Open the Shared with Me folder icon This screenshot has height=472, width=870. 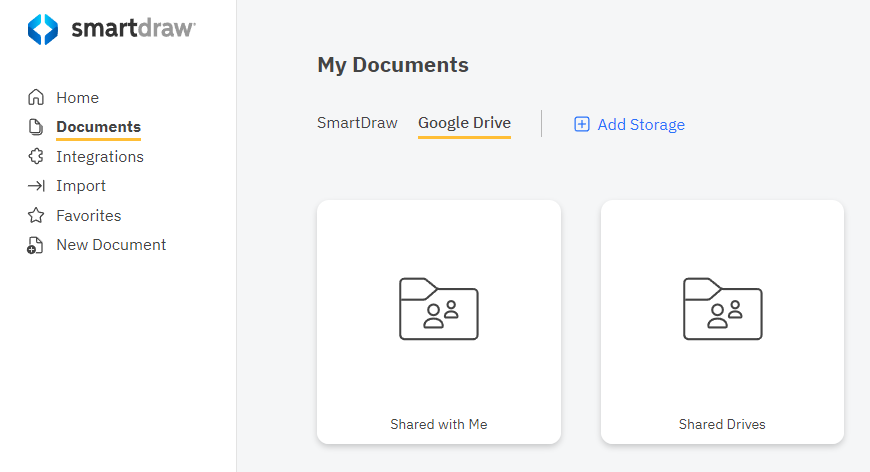coord(438,309)
